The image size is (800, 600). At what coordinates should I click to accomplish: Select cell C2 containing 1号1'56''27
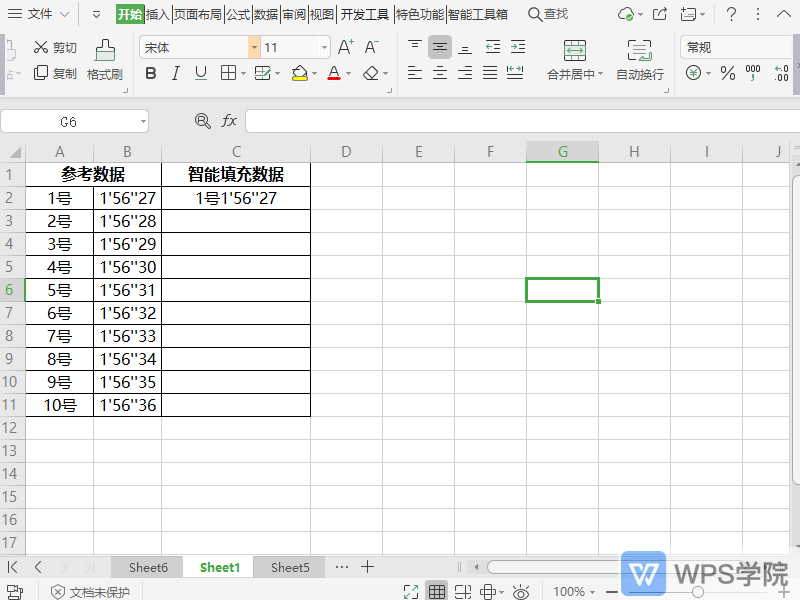[236, 198]
